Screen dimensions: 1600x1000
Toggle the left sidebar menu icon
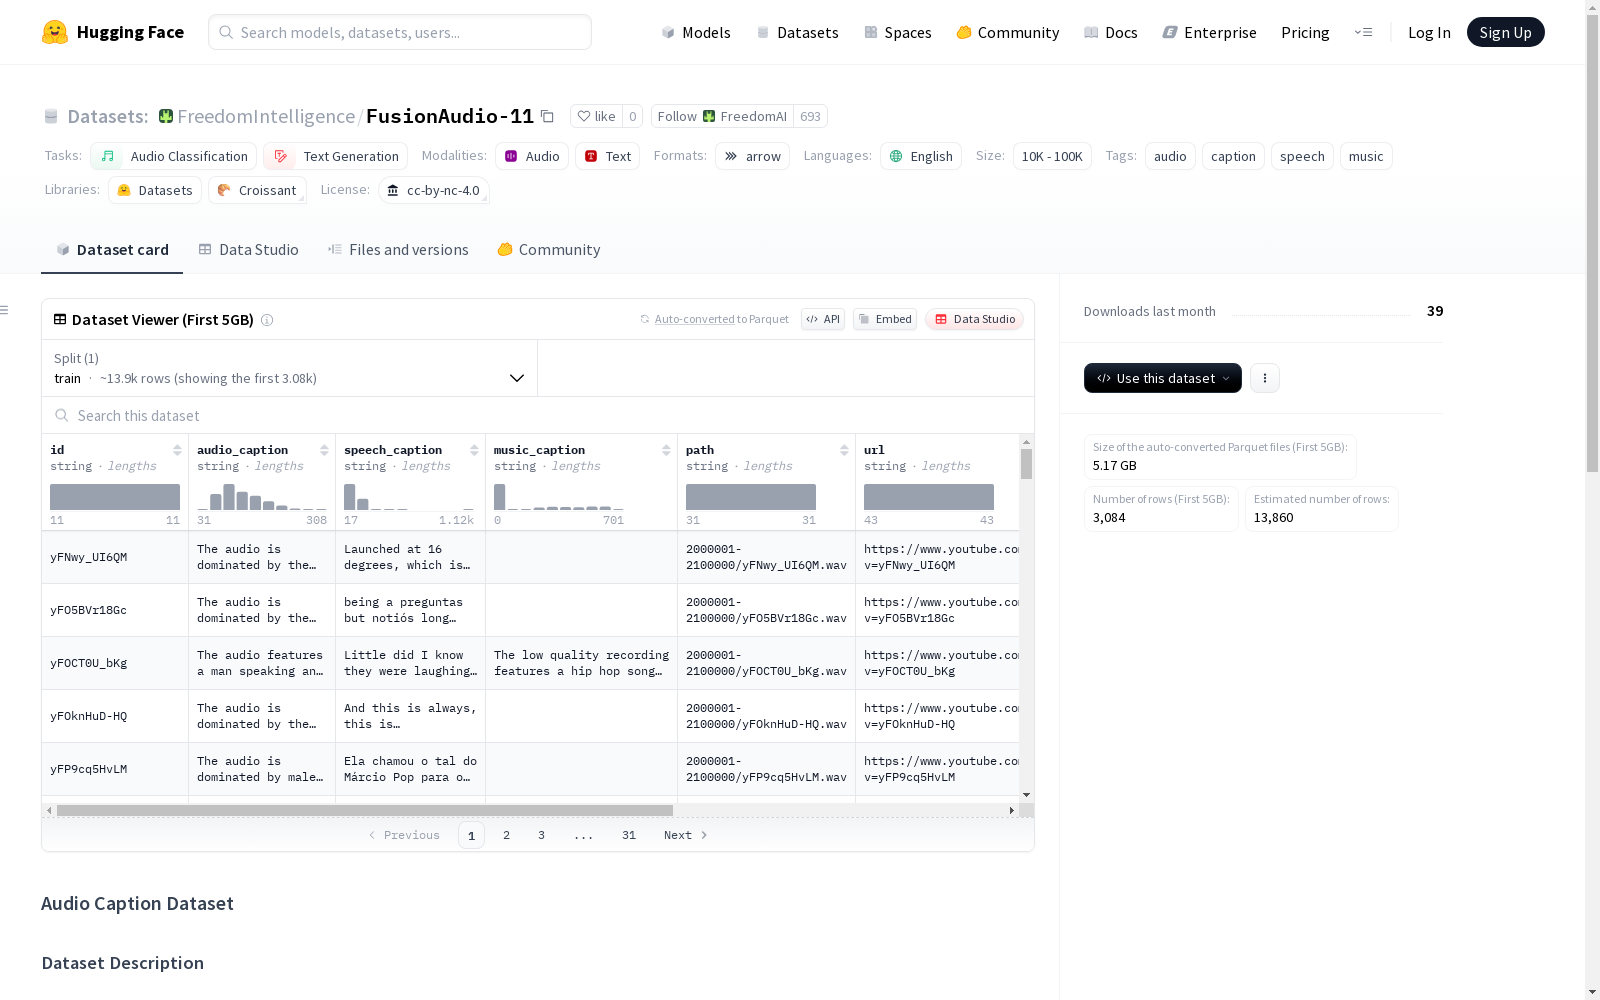[5, 310]
